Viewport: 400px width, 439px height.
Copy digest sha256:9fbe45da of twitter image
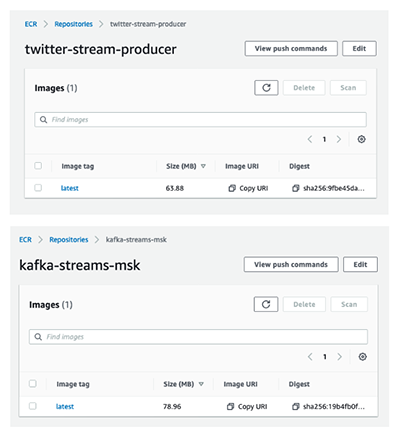tap(296, 188)
